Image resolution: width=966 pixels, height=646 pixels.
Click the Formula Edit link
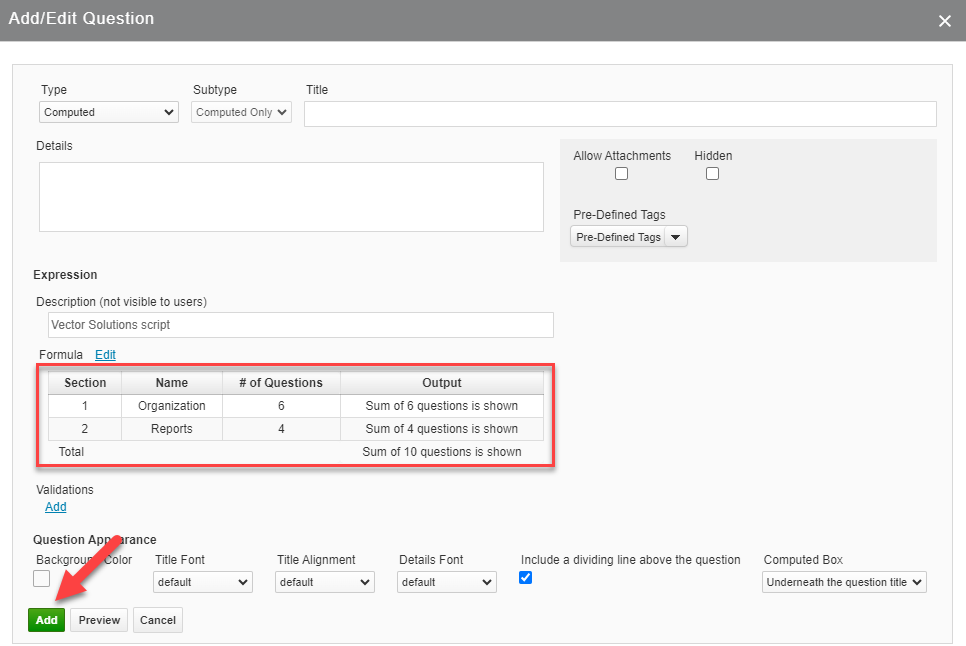pos(105,355)
